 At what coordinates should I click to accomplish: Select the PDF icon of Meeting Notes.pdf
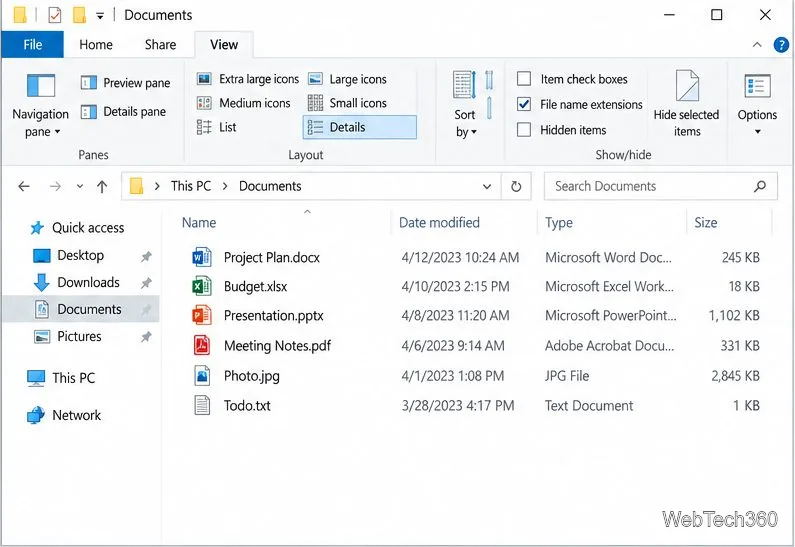tap(202, 345)
